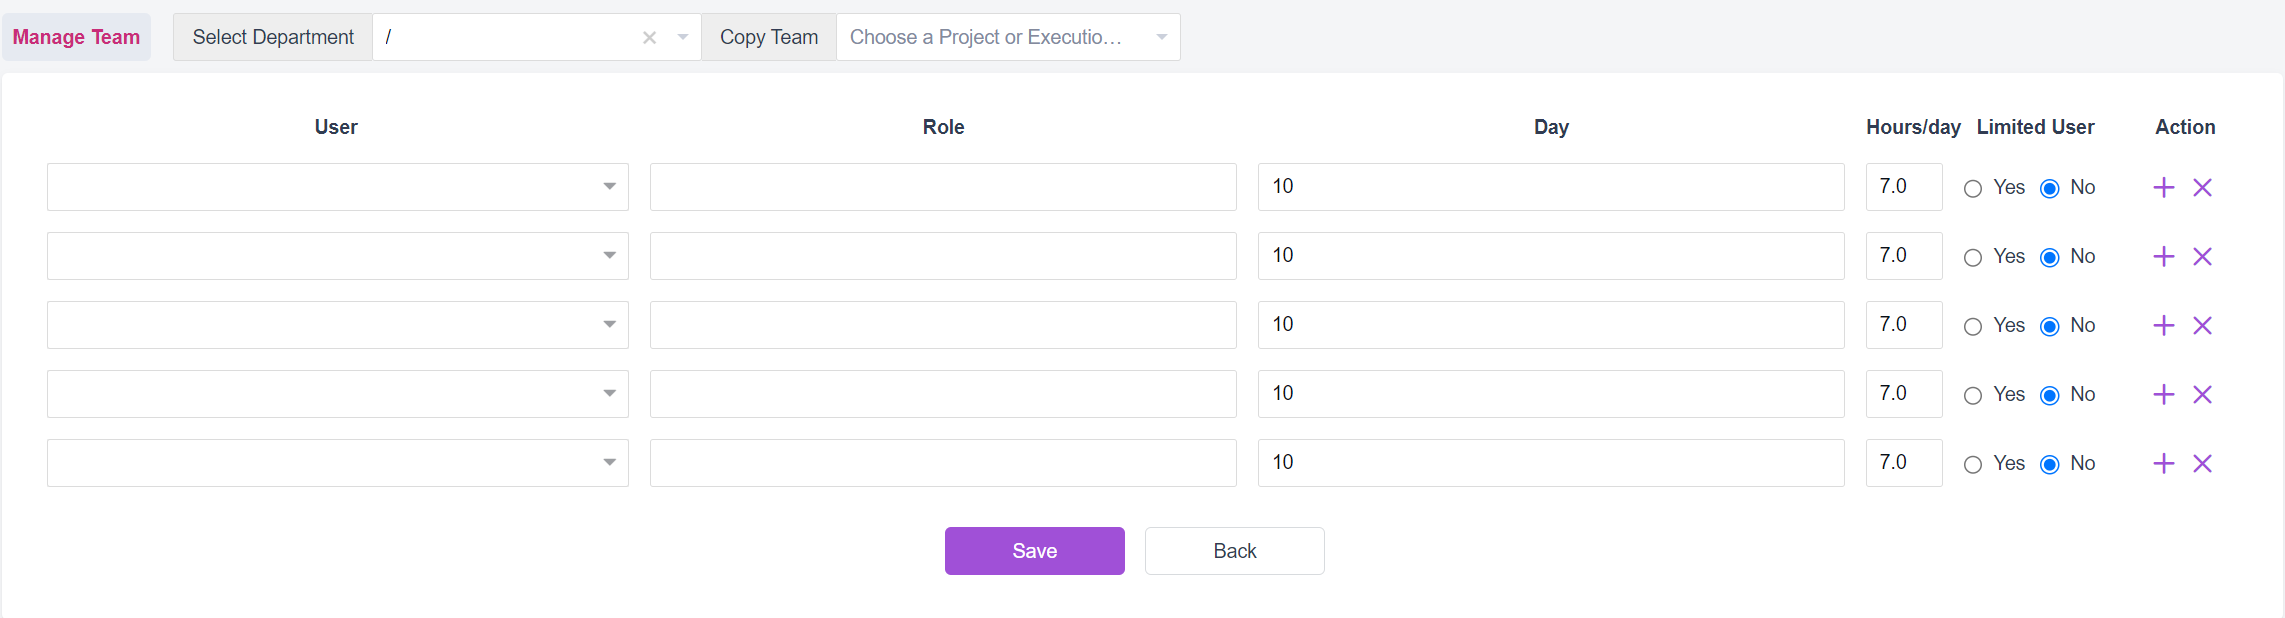Remove the last row using its X icon
Image resolution: width=2285 pixels, height=618 pixels.
(x=2202, y=464)
